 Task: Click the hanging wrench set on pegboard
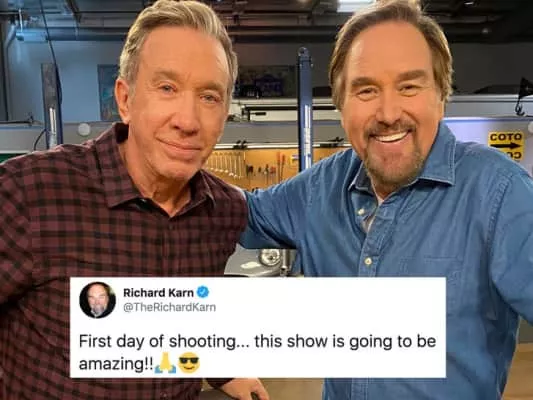226,164
